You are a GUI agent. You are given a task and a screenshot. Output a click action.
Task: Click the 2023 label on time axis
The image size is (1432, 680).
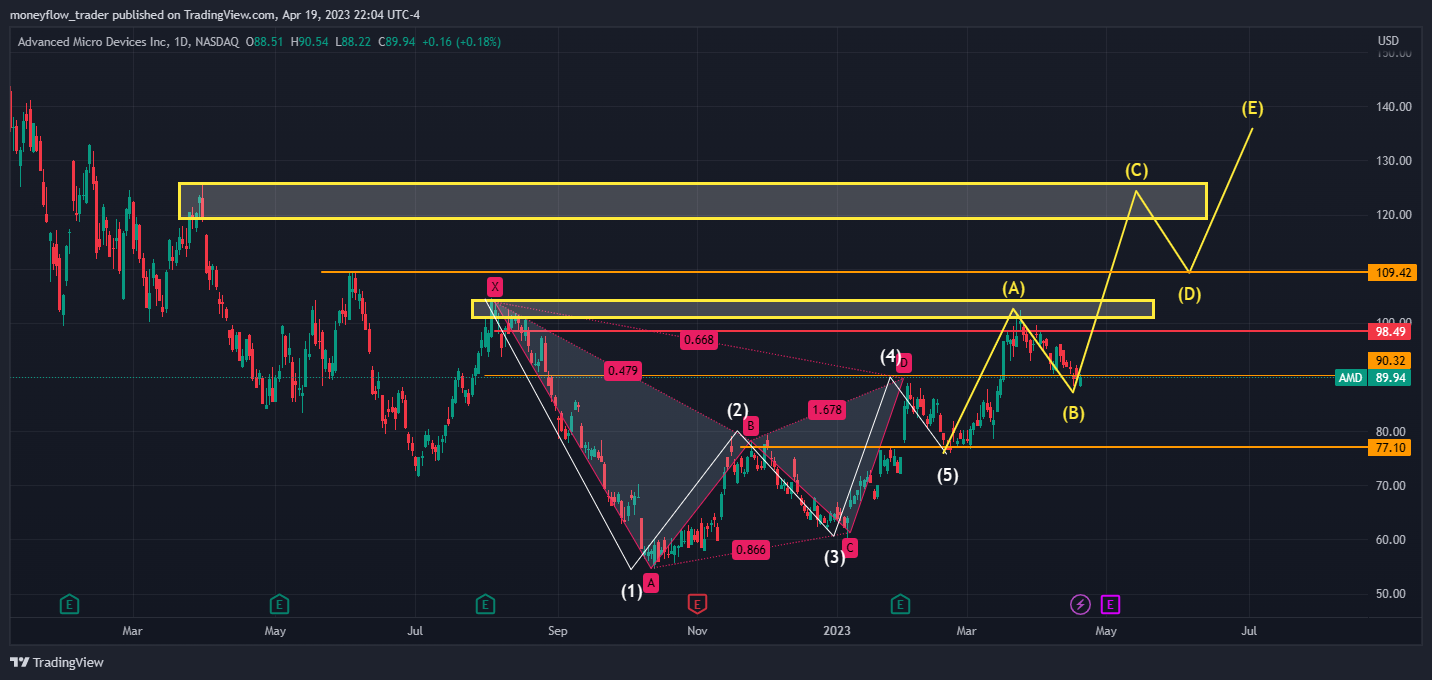[837, 631]
